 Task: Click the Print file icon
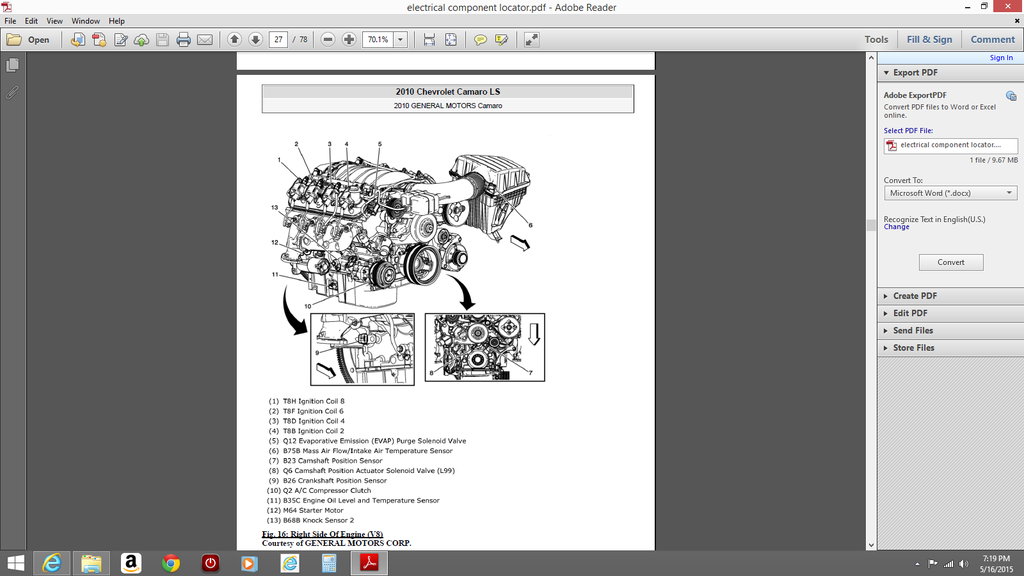click(x=184, y=40)
